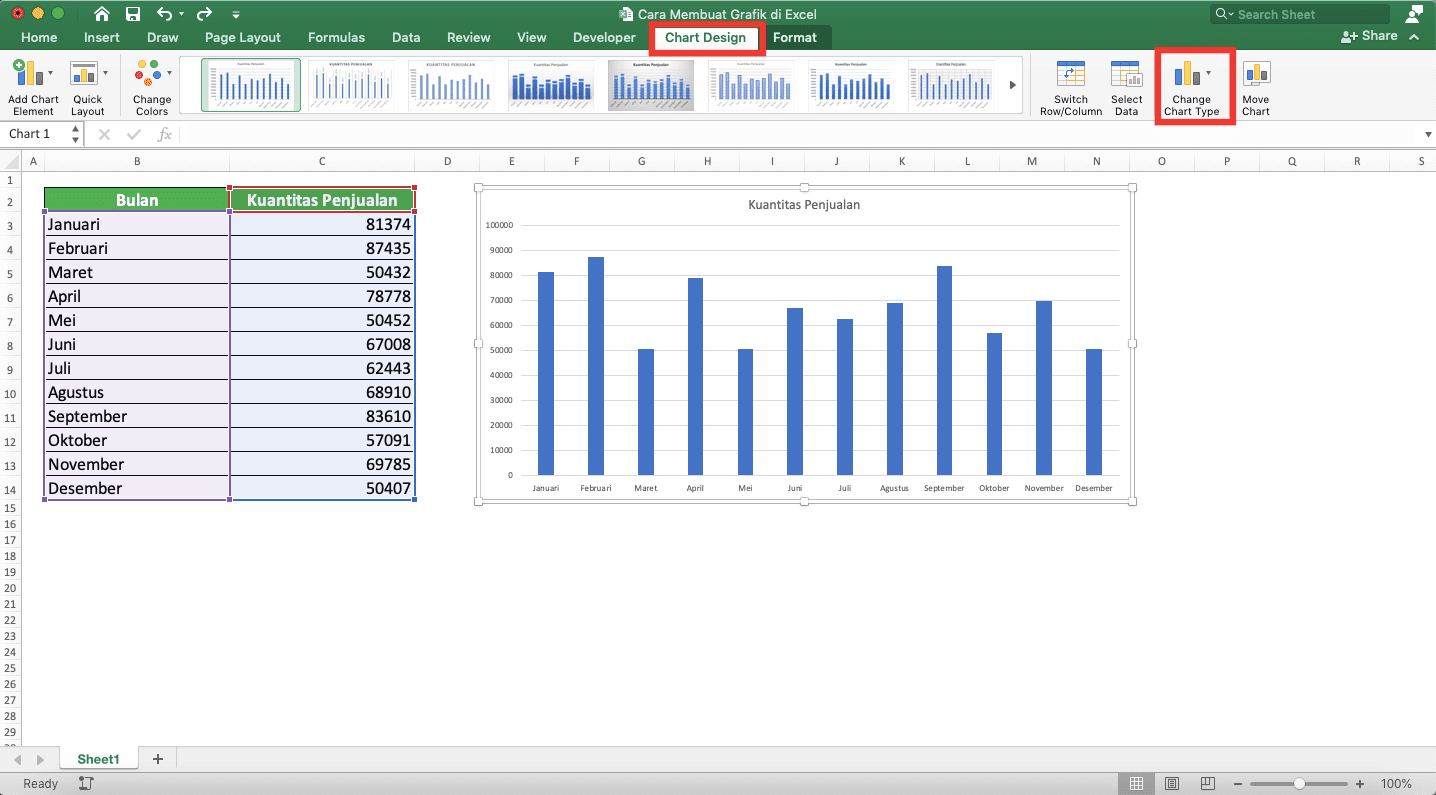Click the Save disk icon

(133, 14)
